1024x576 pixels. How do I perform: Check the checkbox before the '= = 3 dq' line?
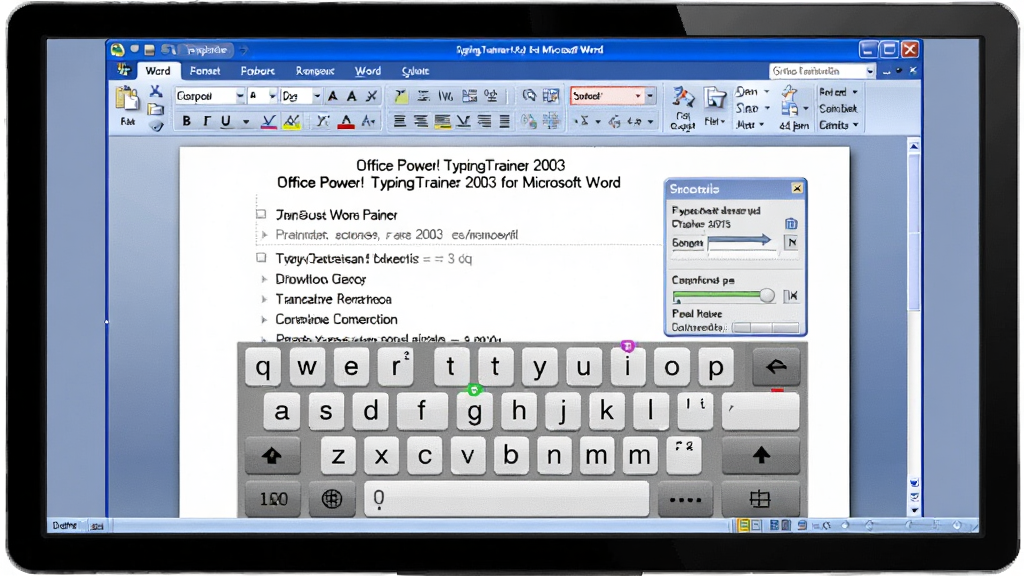261,258
